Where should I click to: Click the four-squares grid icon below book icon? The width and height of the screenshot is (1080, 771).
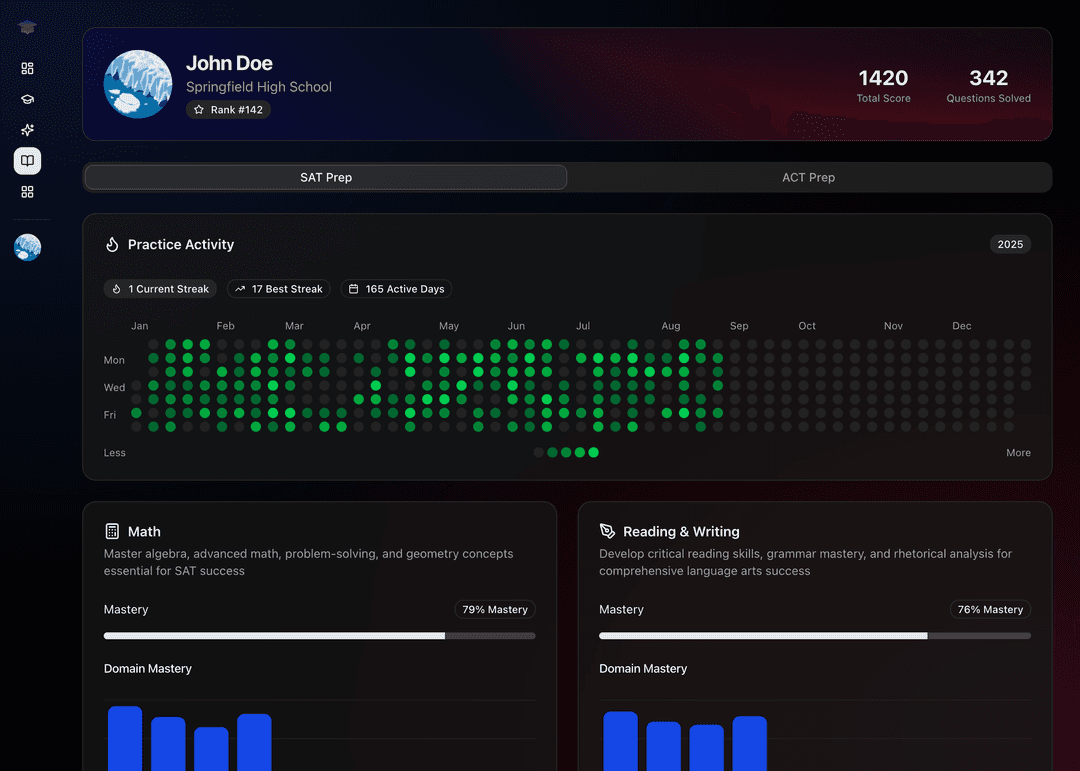coord(27,192)
